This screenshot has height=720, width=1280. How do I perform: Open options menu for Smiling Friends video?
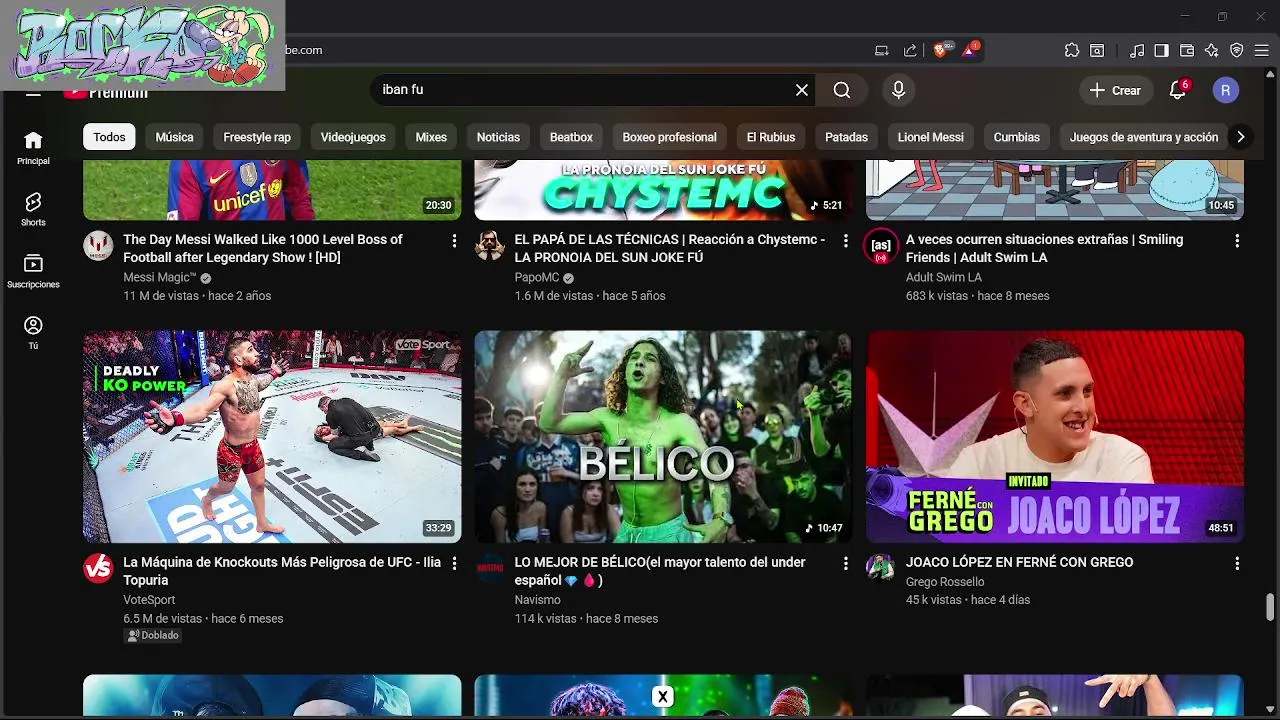(1237, 241)
